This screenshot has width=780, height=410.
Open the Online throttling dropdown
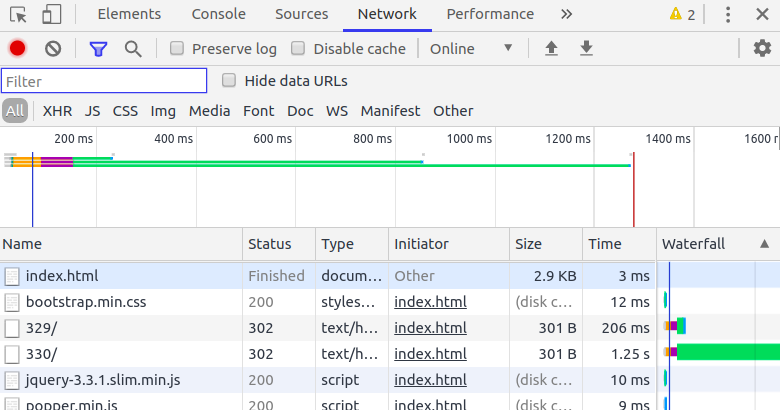pos(471,49)
